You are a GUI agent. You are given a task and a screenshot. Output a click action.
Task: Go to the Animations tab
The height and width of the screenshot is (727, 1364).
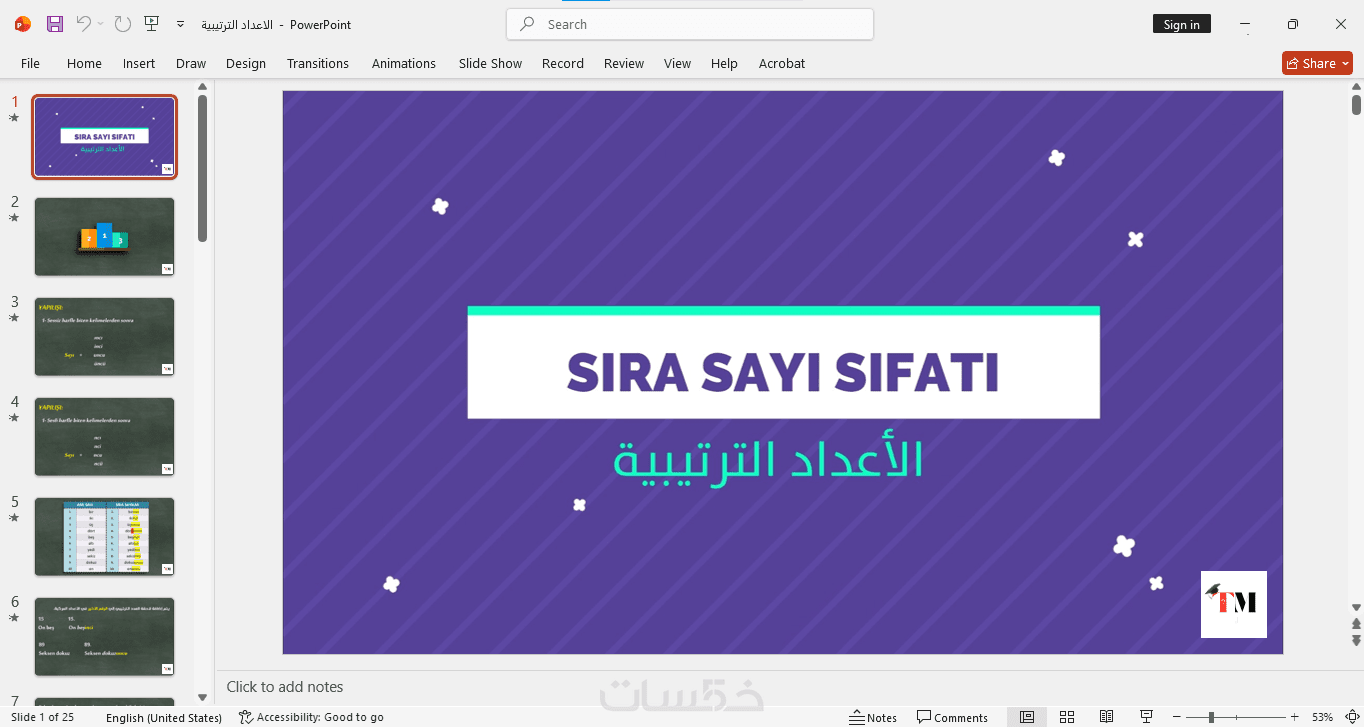(404, 63)
